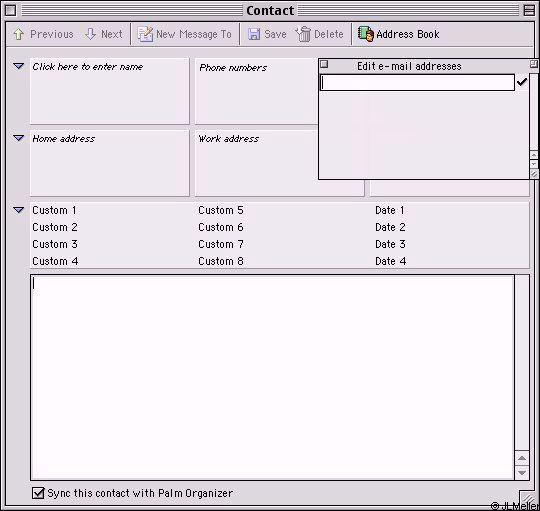Click the notes scrollbar down arrow
This screenshot has height=511, width=540.
[522, 472]
